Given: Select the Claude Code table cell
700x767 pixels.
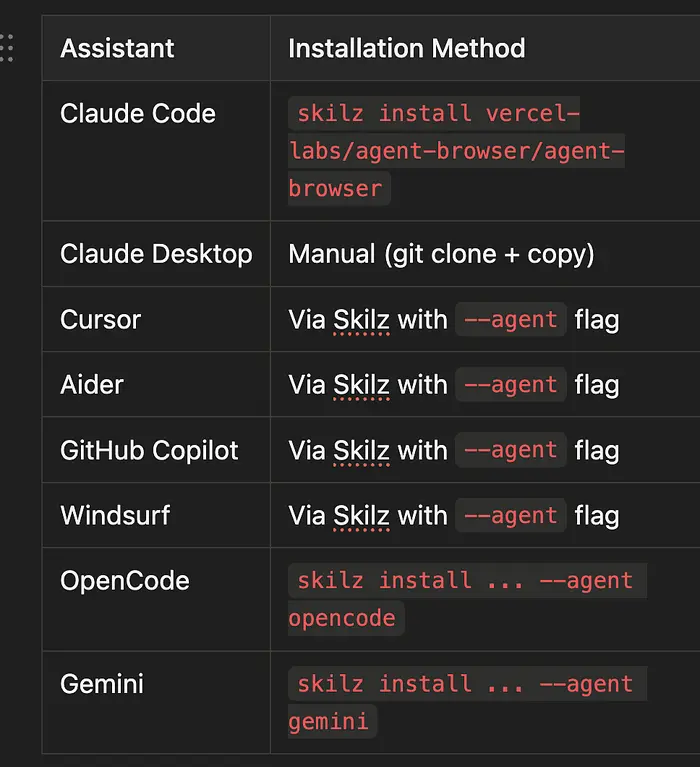Looking at the screenshot, I should 138,114.
